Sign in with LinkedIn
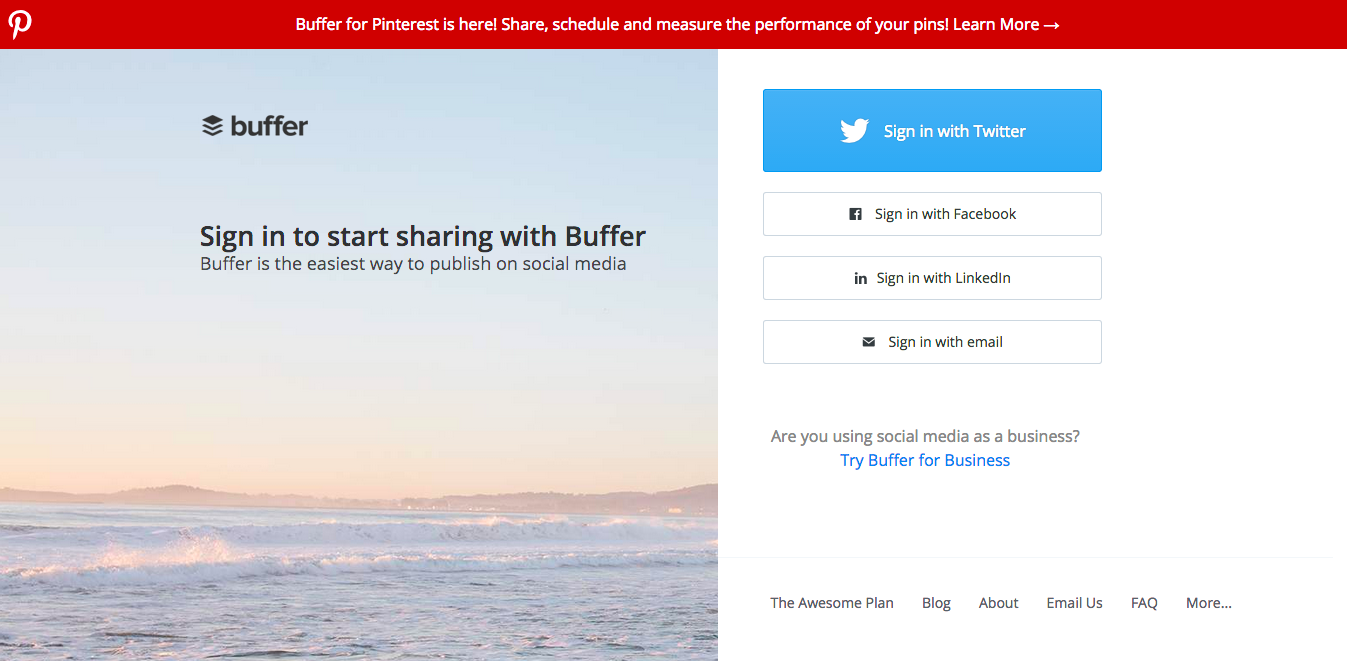 click(x=932, y=277)
